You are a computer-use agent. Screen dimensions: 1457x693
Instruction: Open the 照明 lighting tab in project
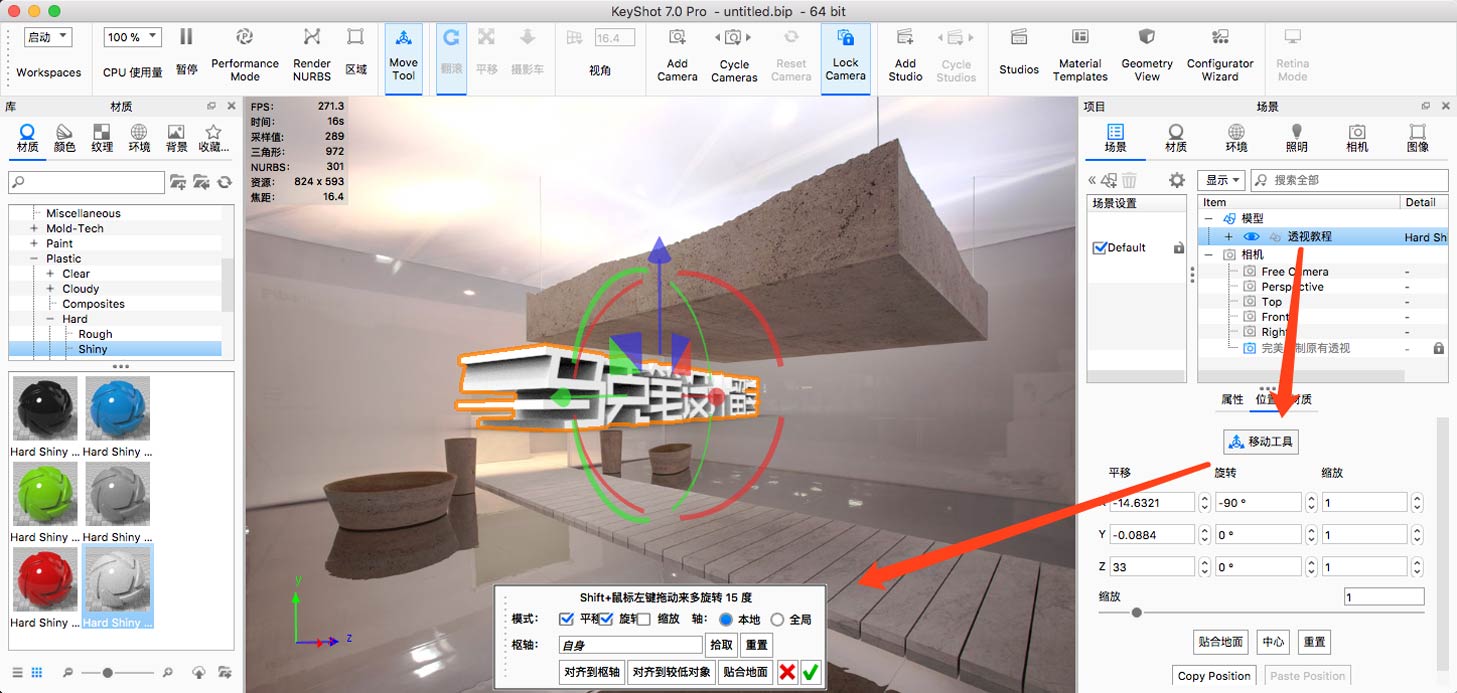1297,138
